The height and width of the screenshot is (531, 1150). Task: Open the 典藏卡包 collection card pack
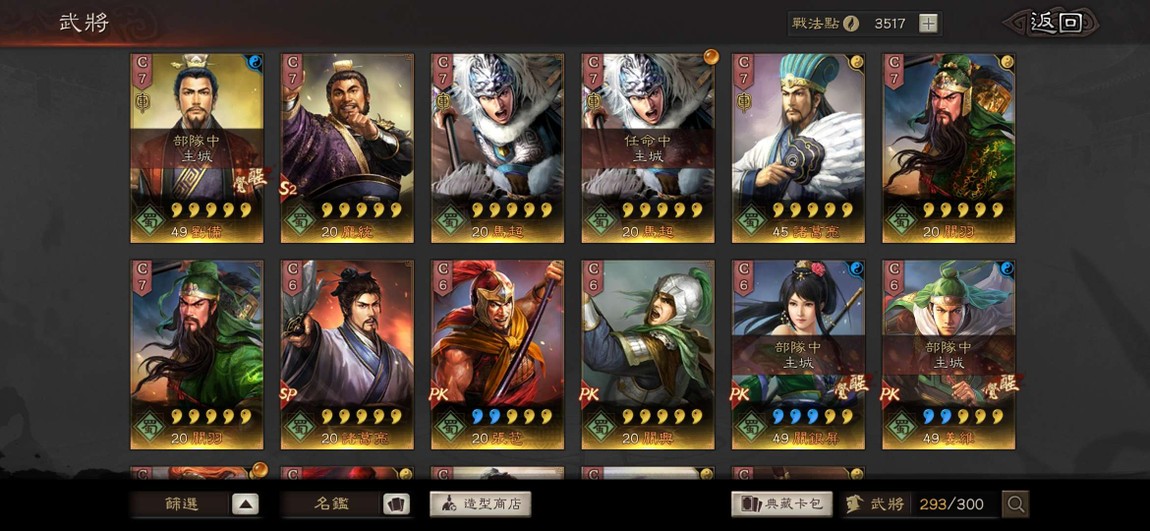(782, 504)
